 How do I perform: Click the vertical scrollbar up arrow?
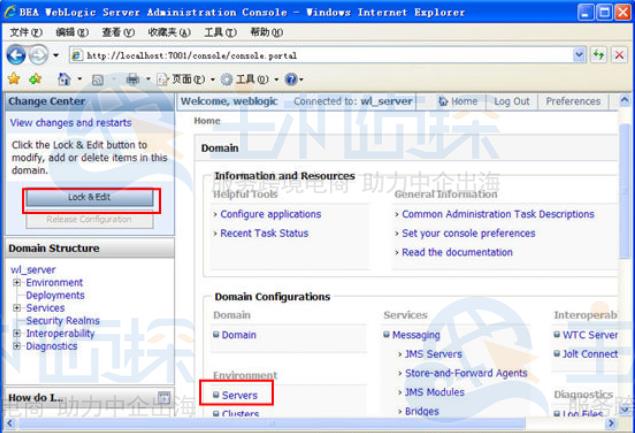click(x=624, y=99)
